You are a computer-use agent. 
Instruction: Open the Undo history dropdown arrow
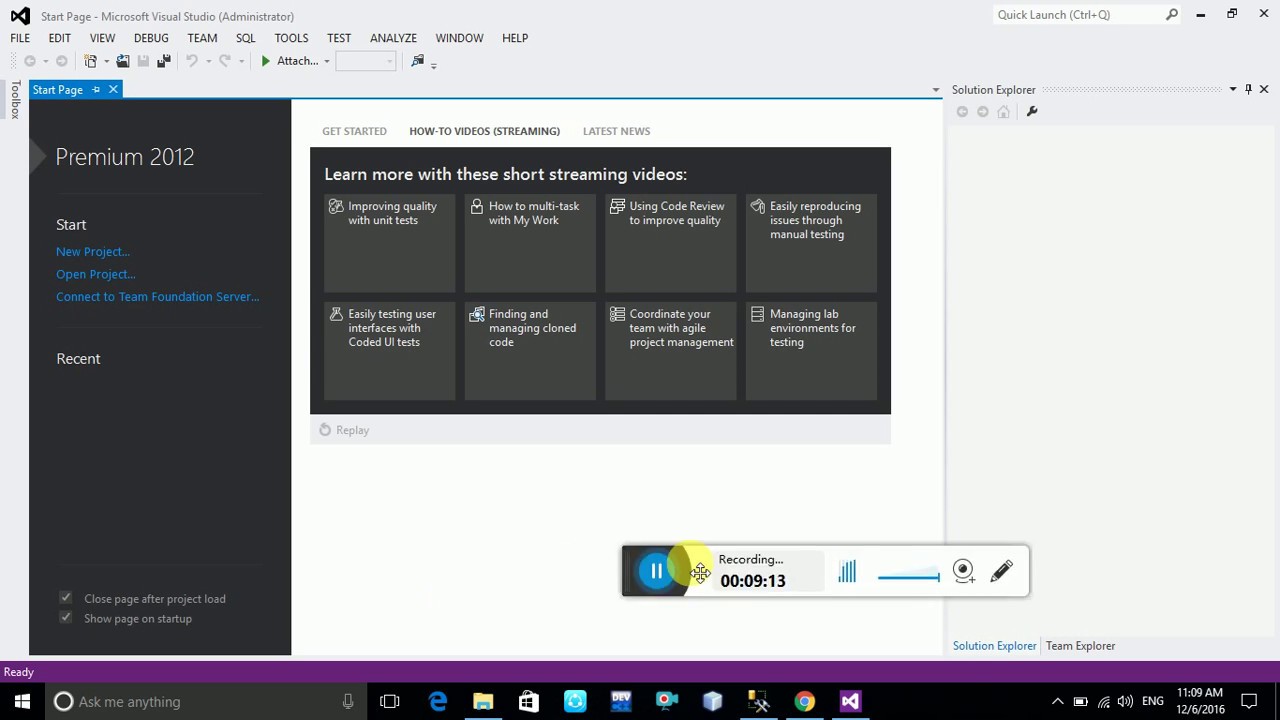point(208,62)
